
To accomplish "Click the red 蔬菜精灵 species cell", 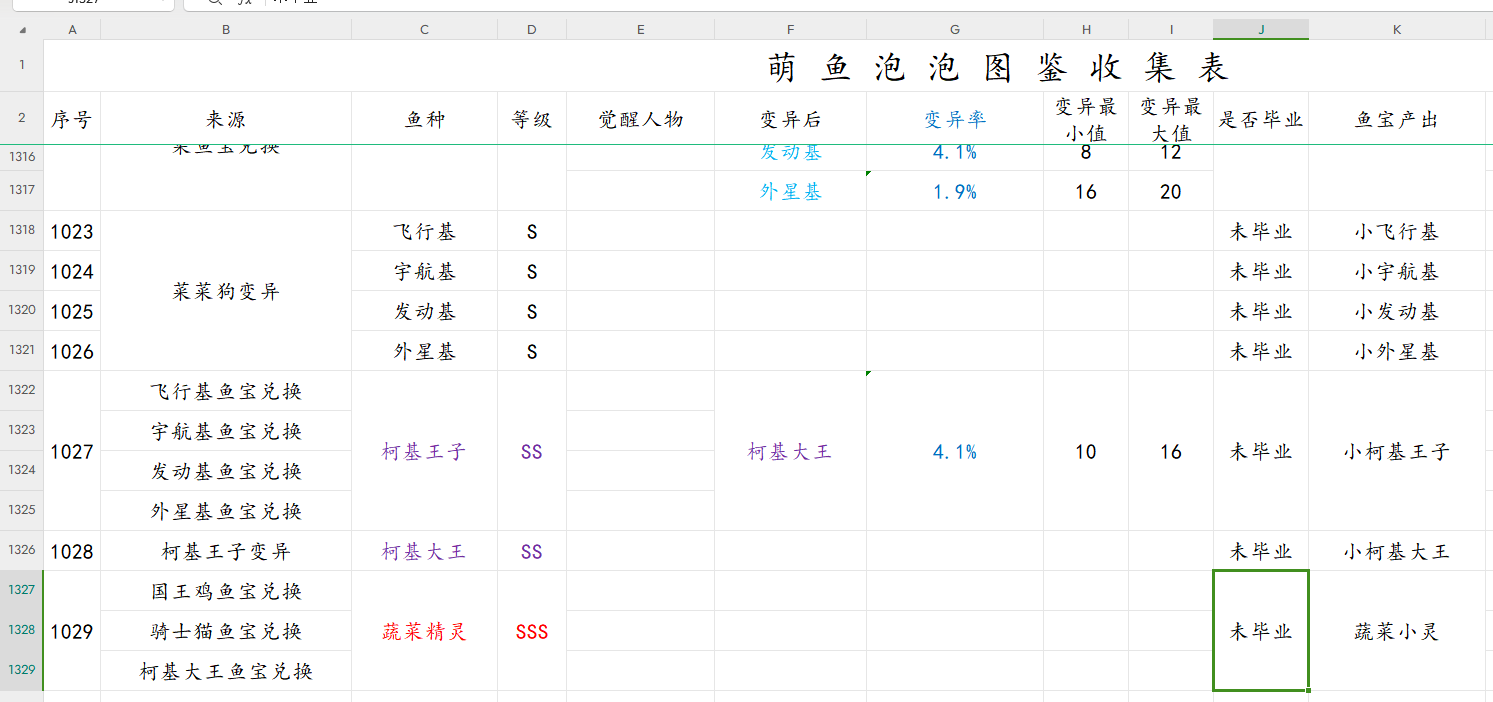I will pyautogui.click(x=424, y=631).
